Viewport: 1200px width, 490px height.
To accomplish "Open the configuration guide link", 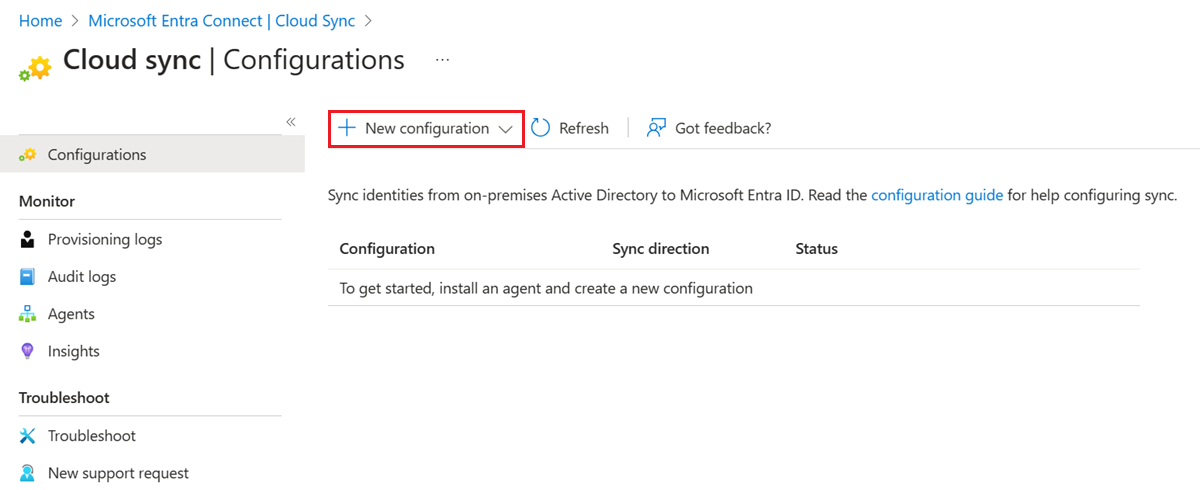I will 937,195.
